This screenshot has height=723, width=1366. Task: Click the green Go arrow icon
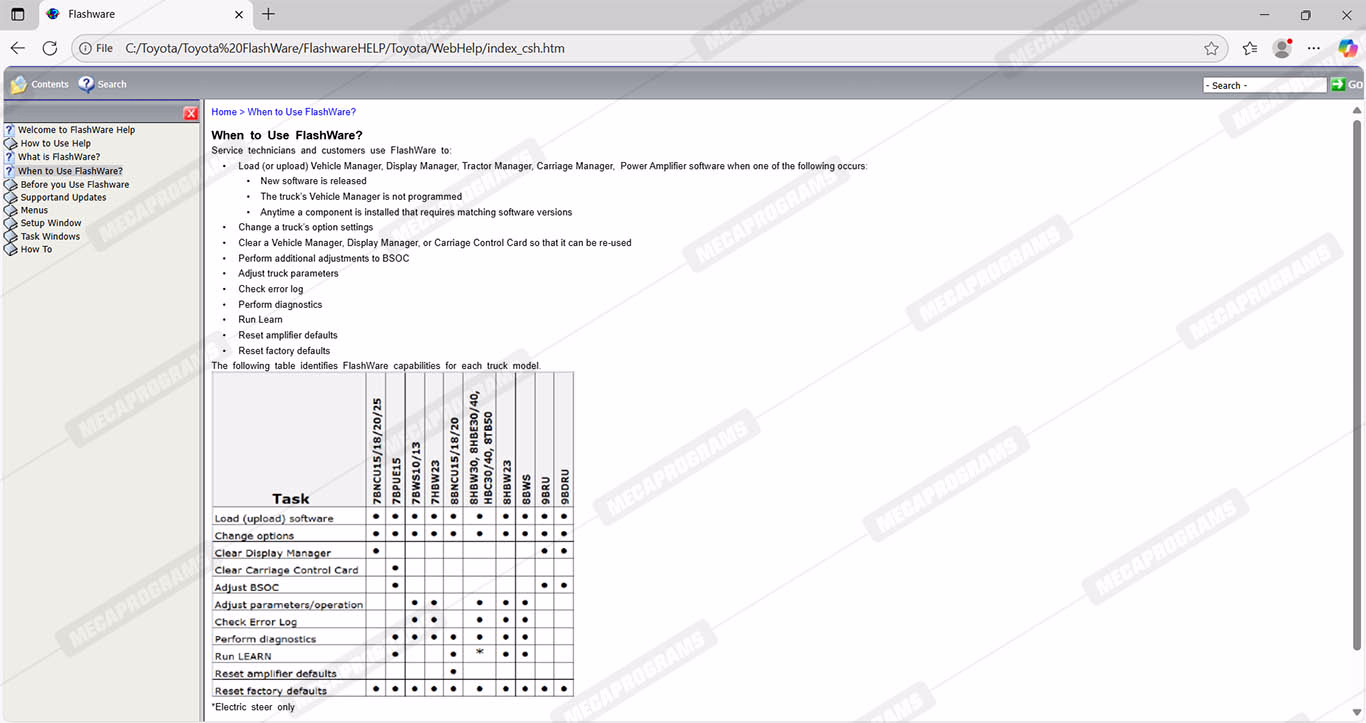tap(1337, 85)
